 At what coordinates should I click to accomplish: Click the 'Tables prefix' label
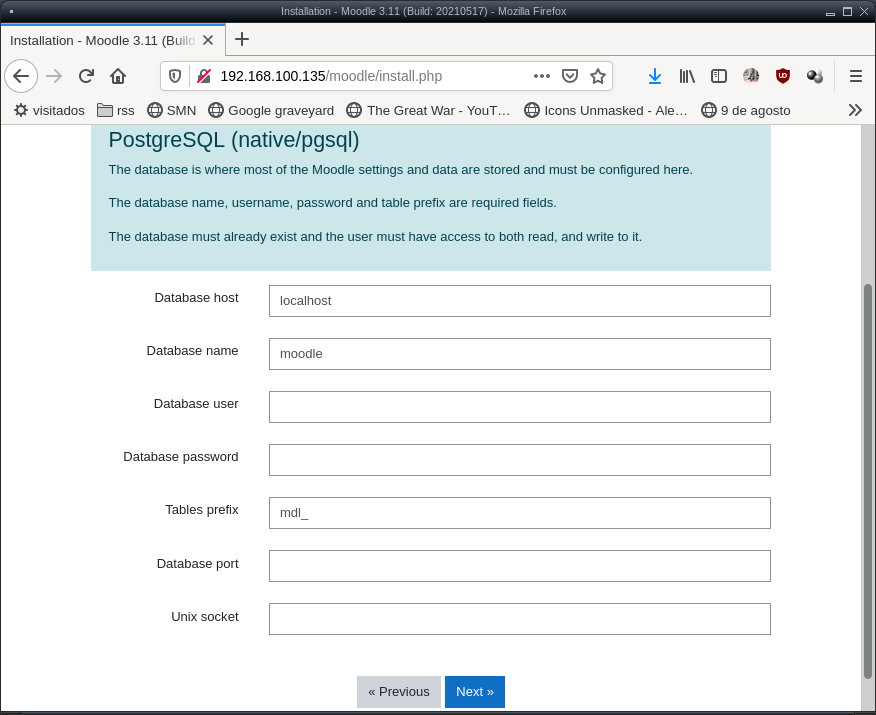202,510
